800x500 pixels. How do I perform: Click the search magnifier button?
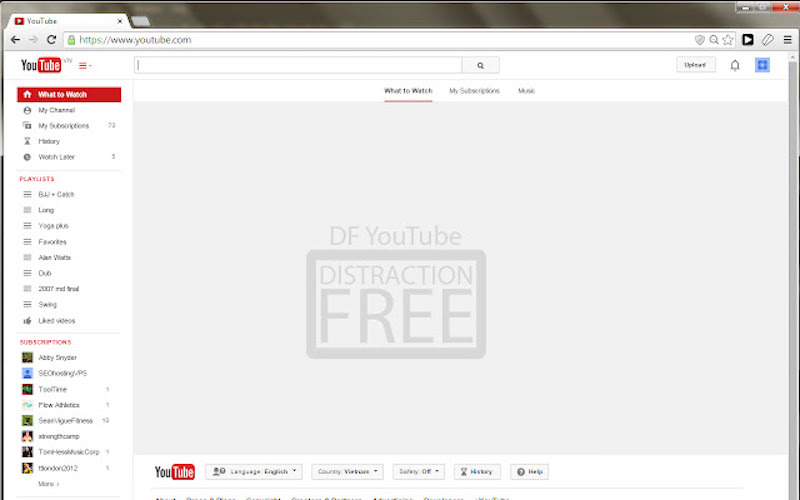(480, 65)
